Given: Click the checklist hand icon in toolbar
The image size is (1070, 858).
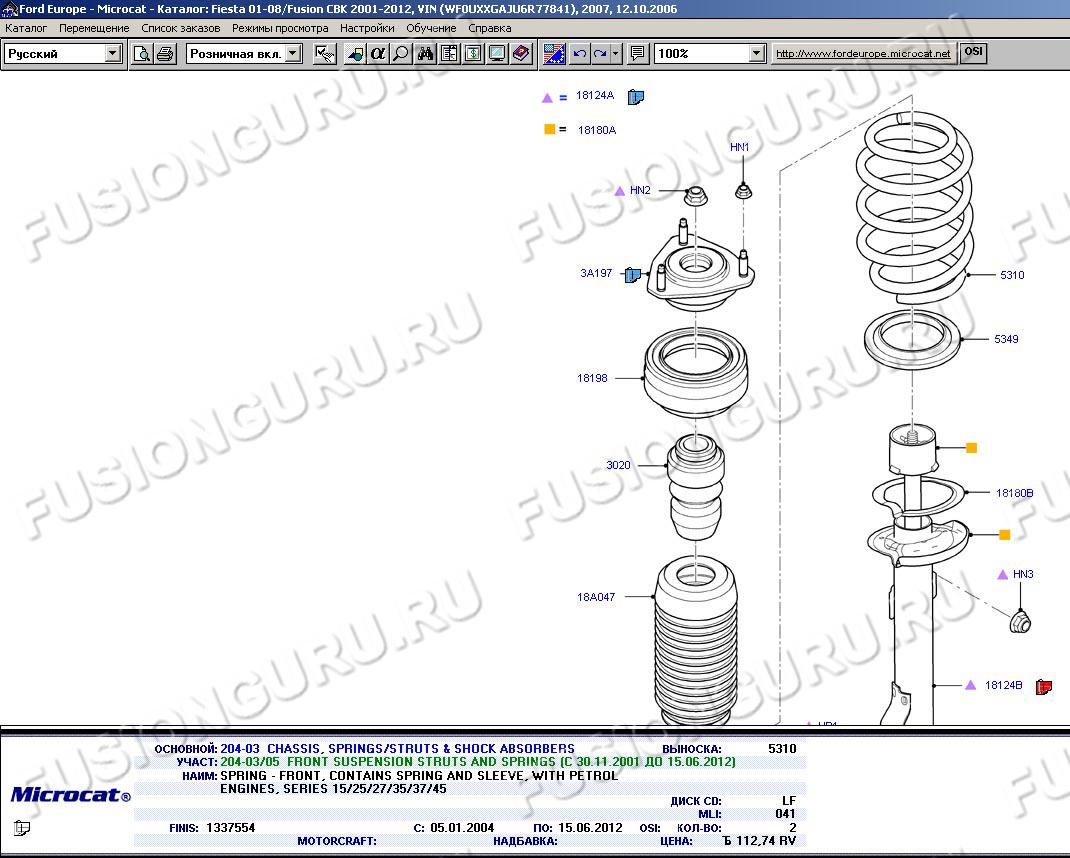Looking at the screenshot, I should 325,53.
